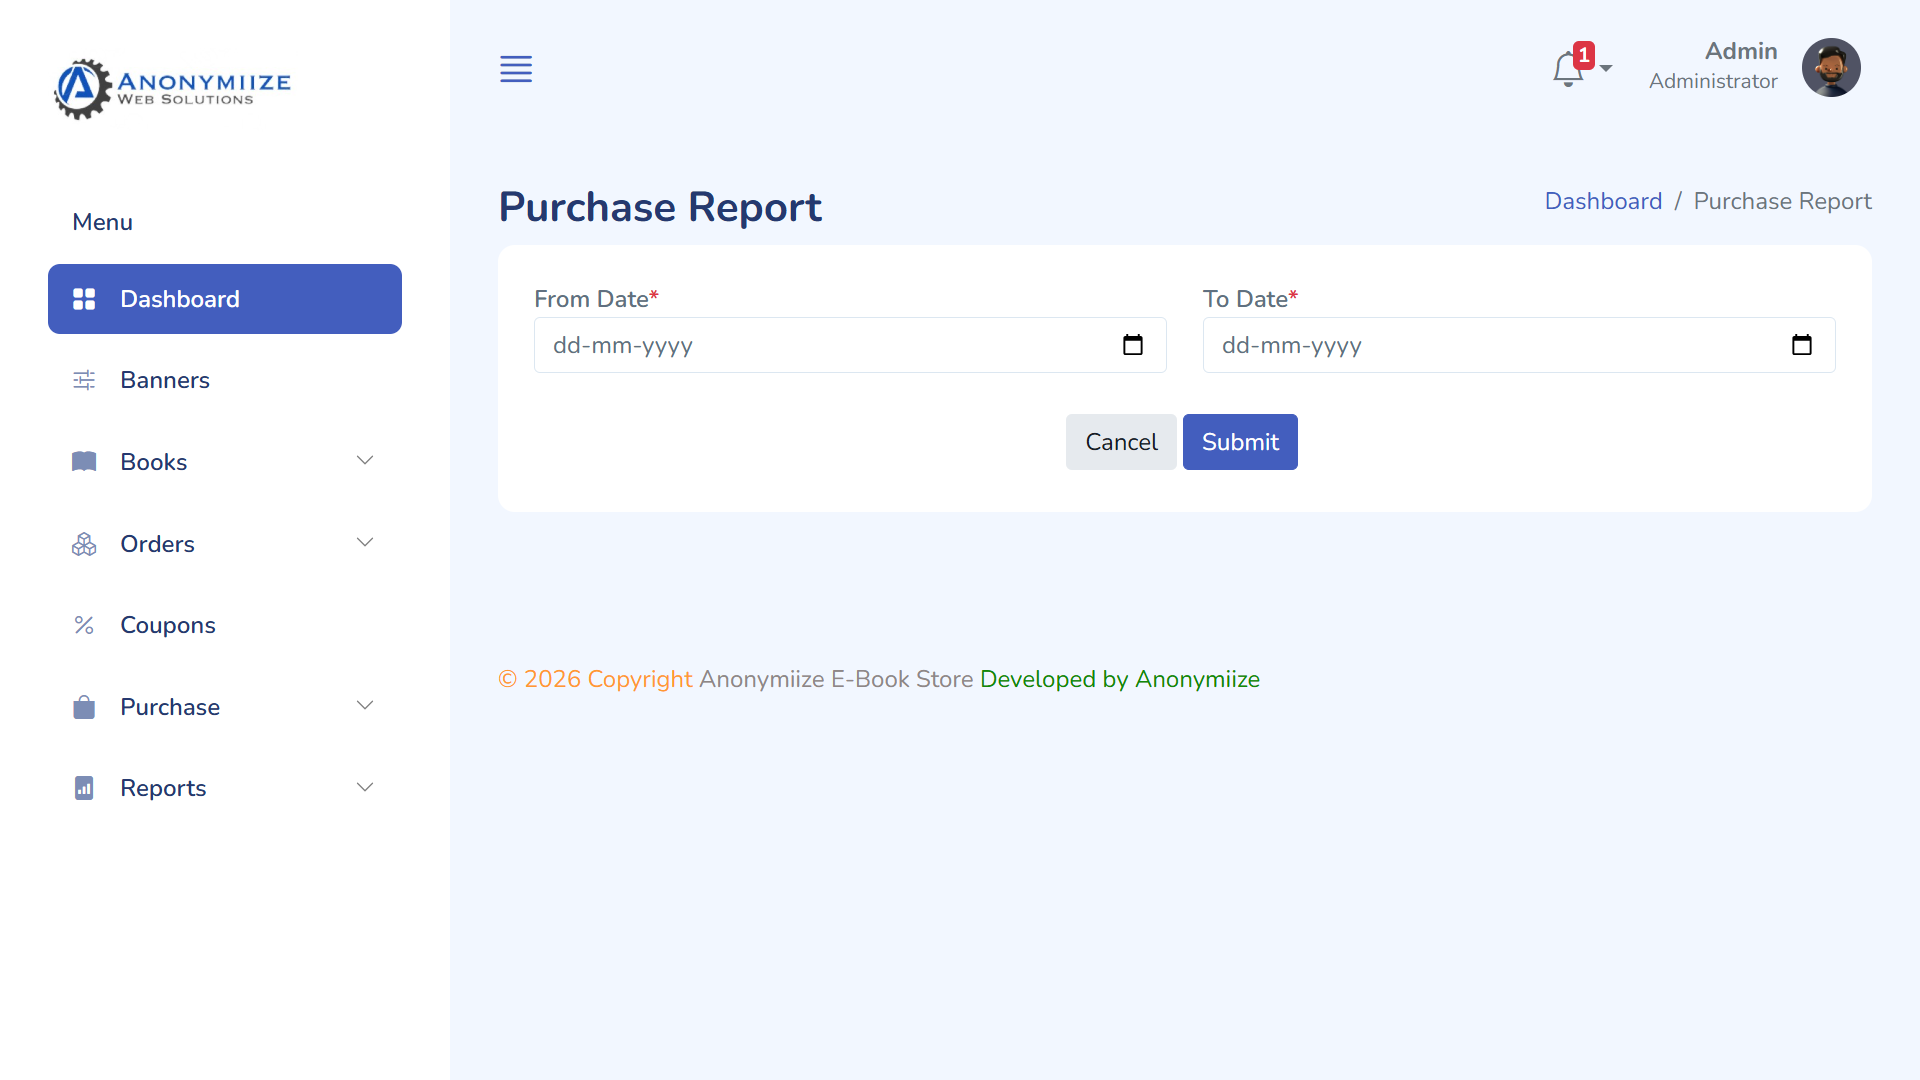The image size is (1920, 1080).
Task: Open the notification dropdown caret
Action: (1606, 69)
